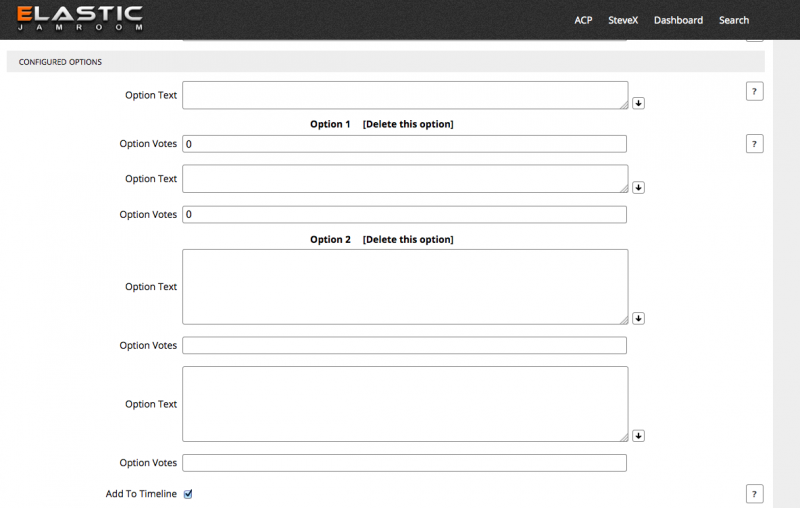
Task: Focus the first Option Votes field containing 0
Action: (x=404, y=144)
